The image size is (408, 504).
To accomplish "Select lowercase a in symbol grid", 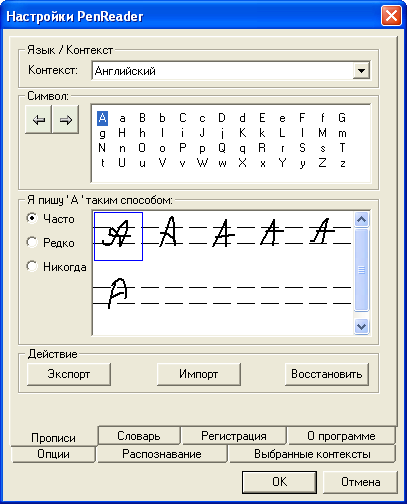I will [122, 118].
